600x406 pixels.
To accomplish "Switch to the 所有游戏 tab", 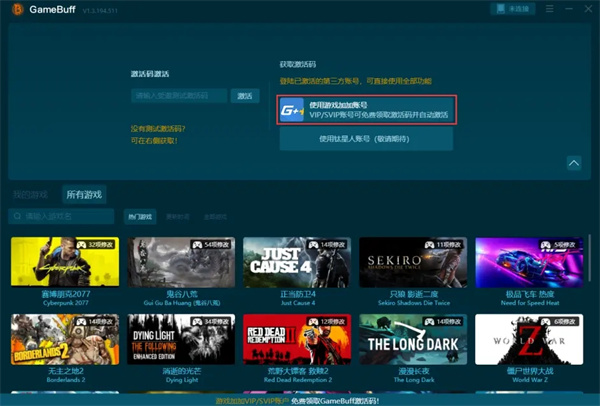I will click(x=84, y=193).
